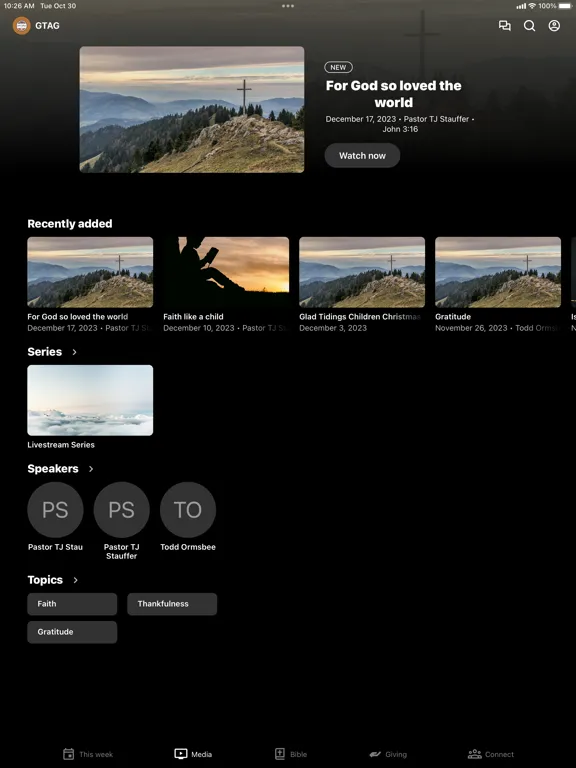
Task: Tap 'November 26, 2023' date text
Action: point(471,328)
